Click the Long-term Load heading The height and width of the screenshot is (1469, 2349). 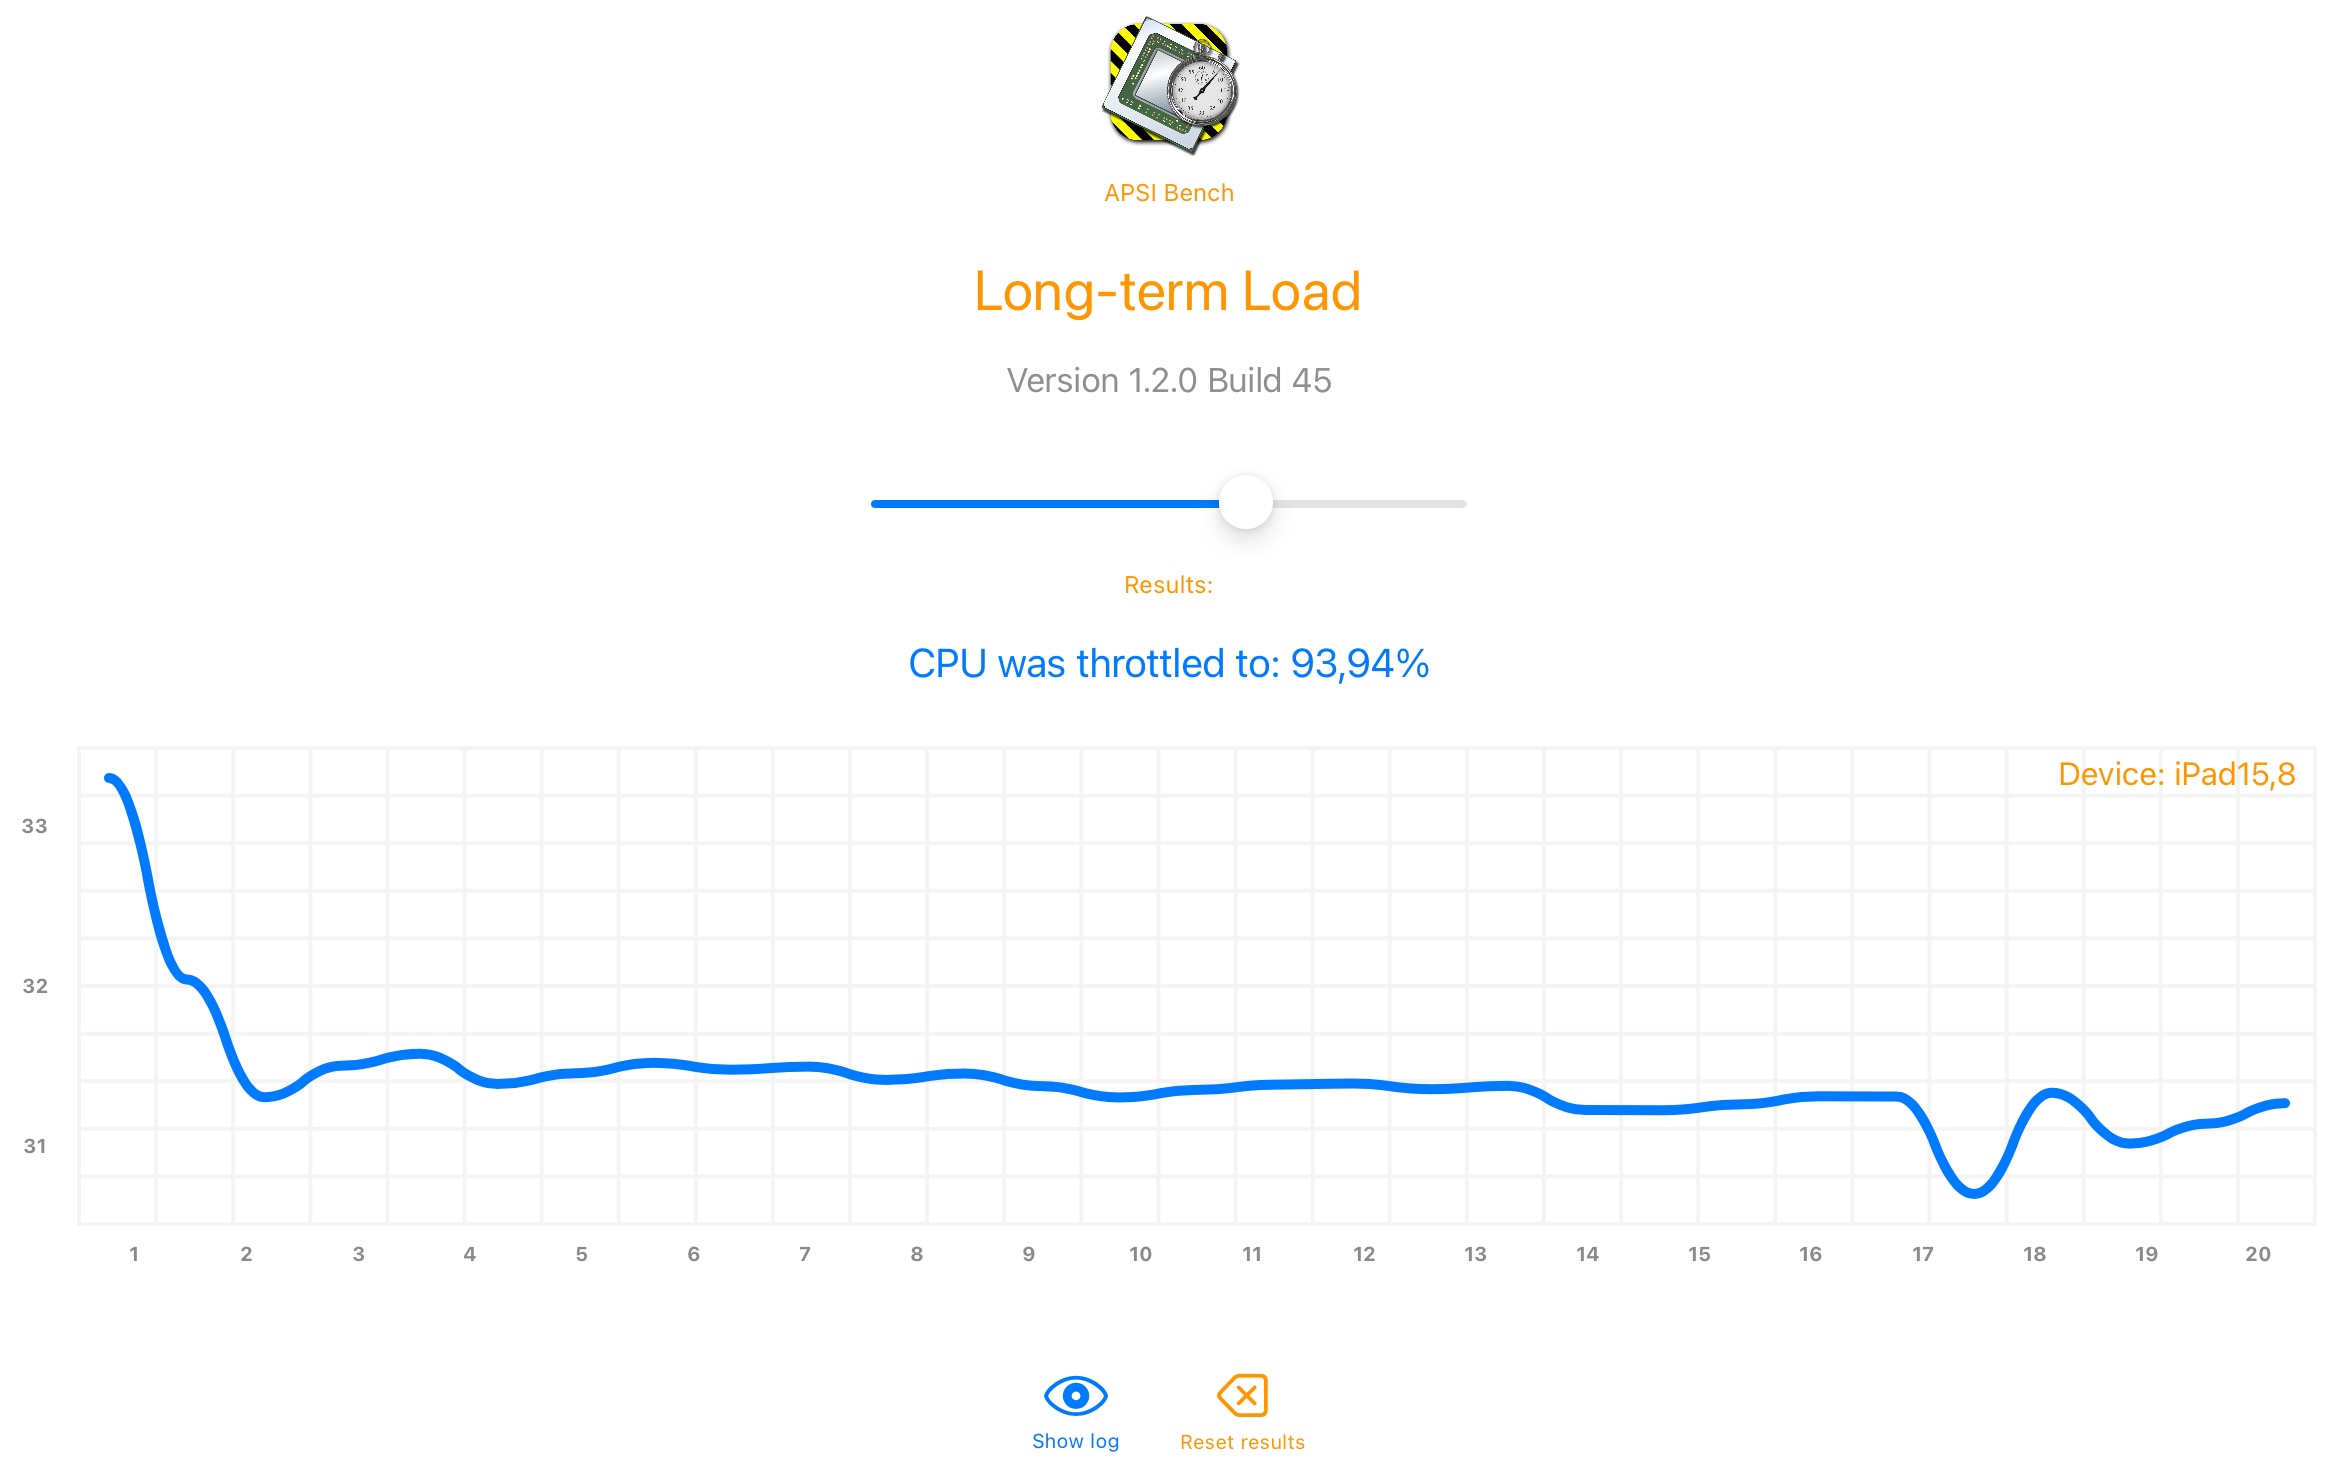(x=1168, y=292)
